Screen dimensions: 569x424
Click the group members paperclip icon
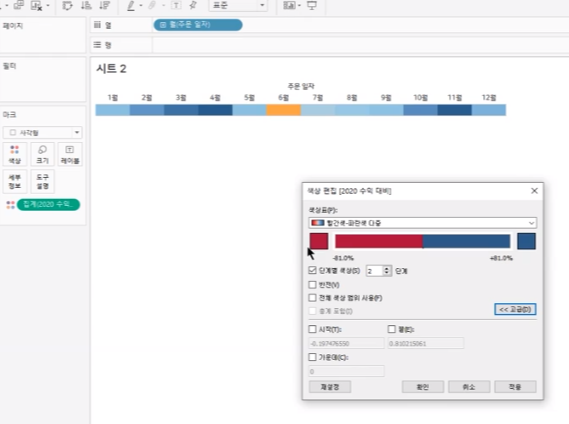[x=152, y=5]
